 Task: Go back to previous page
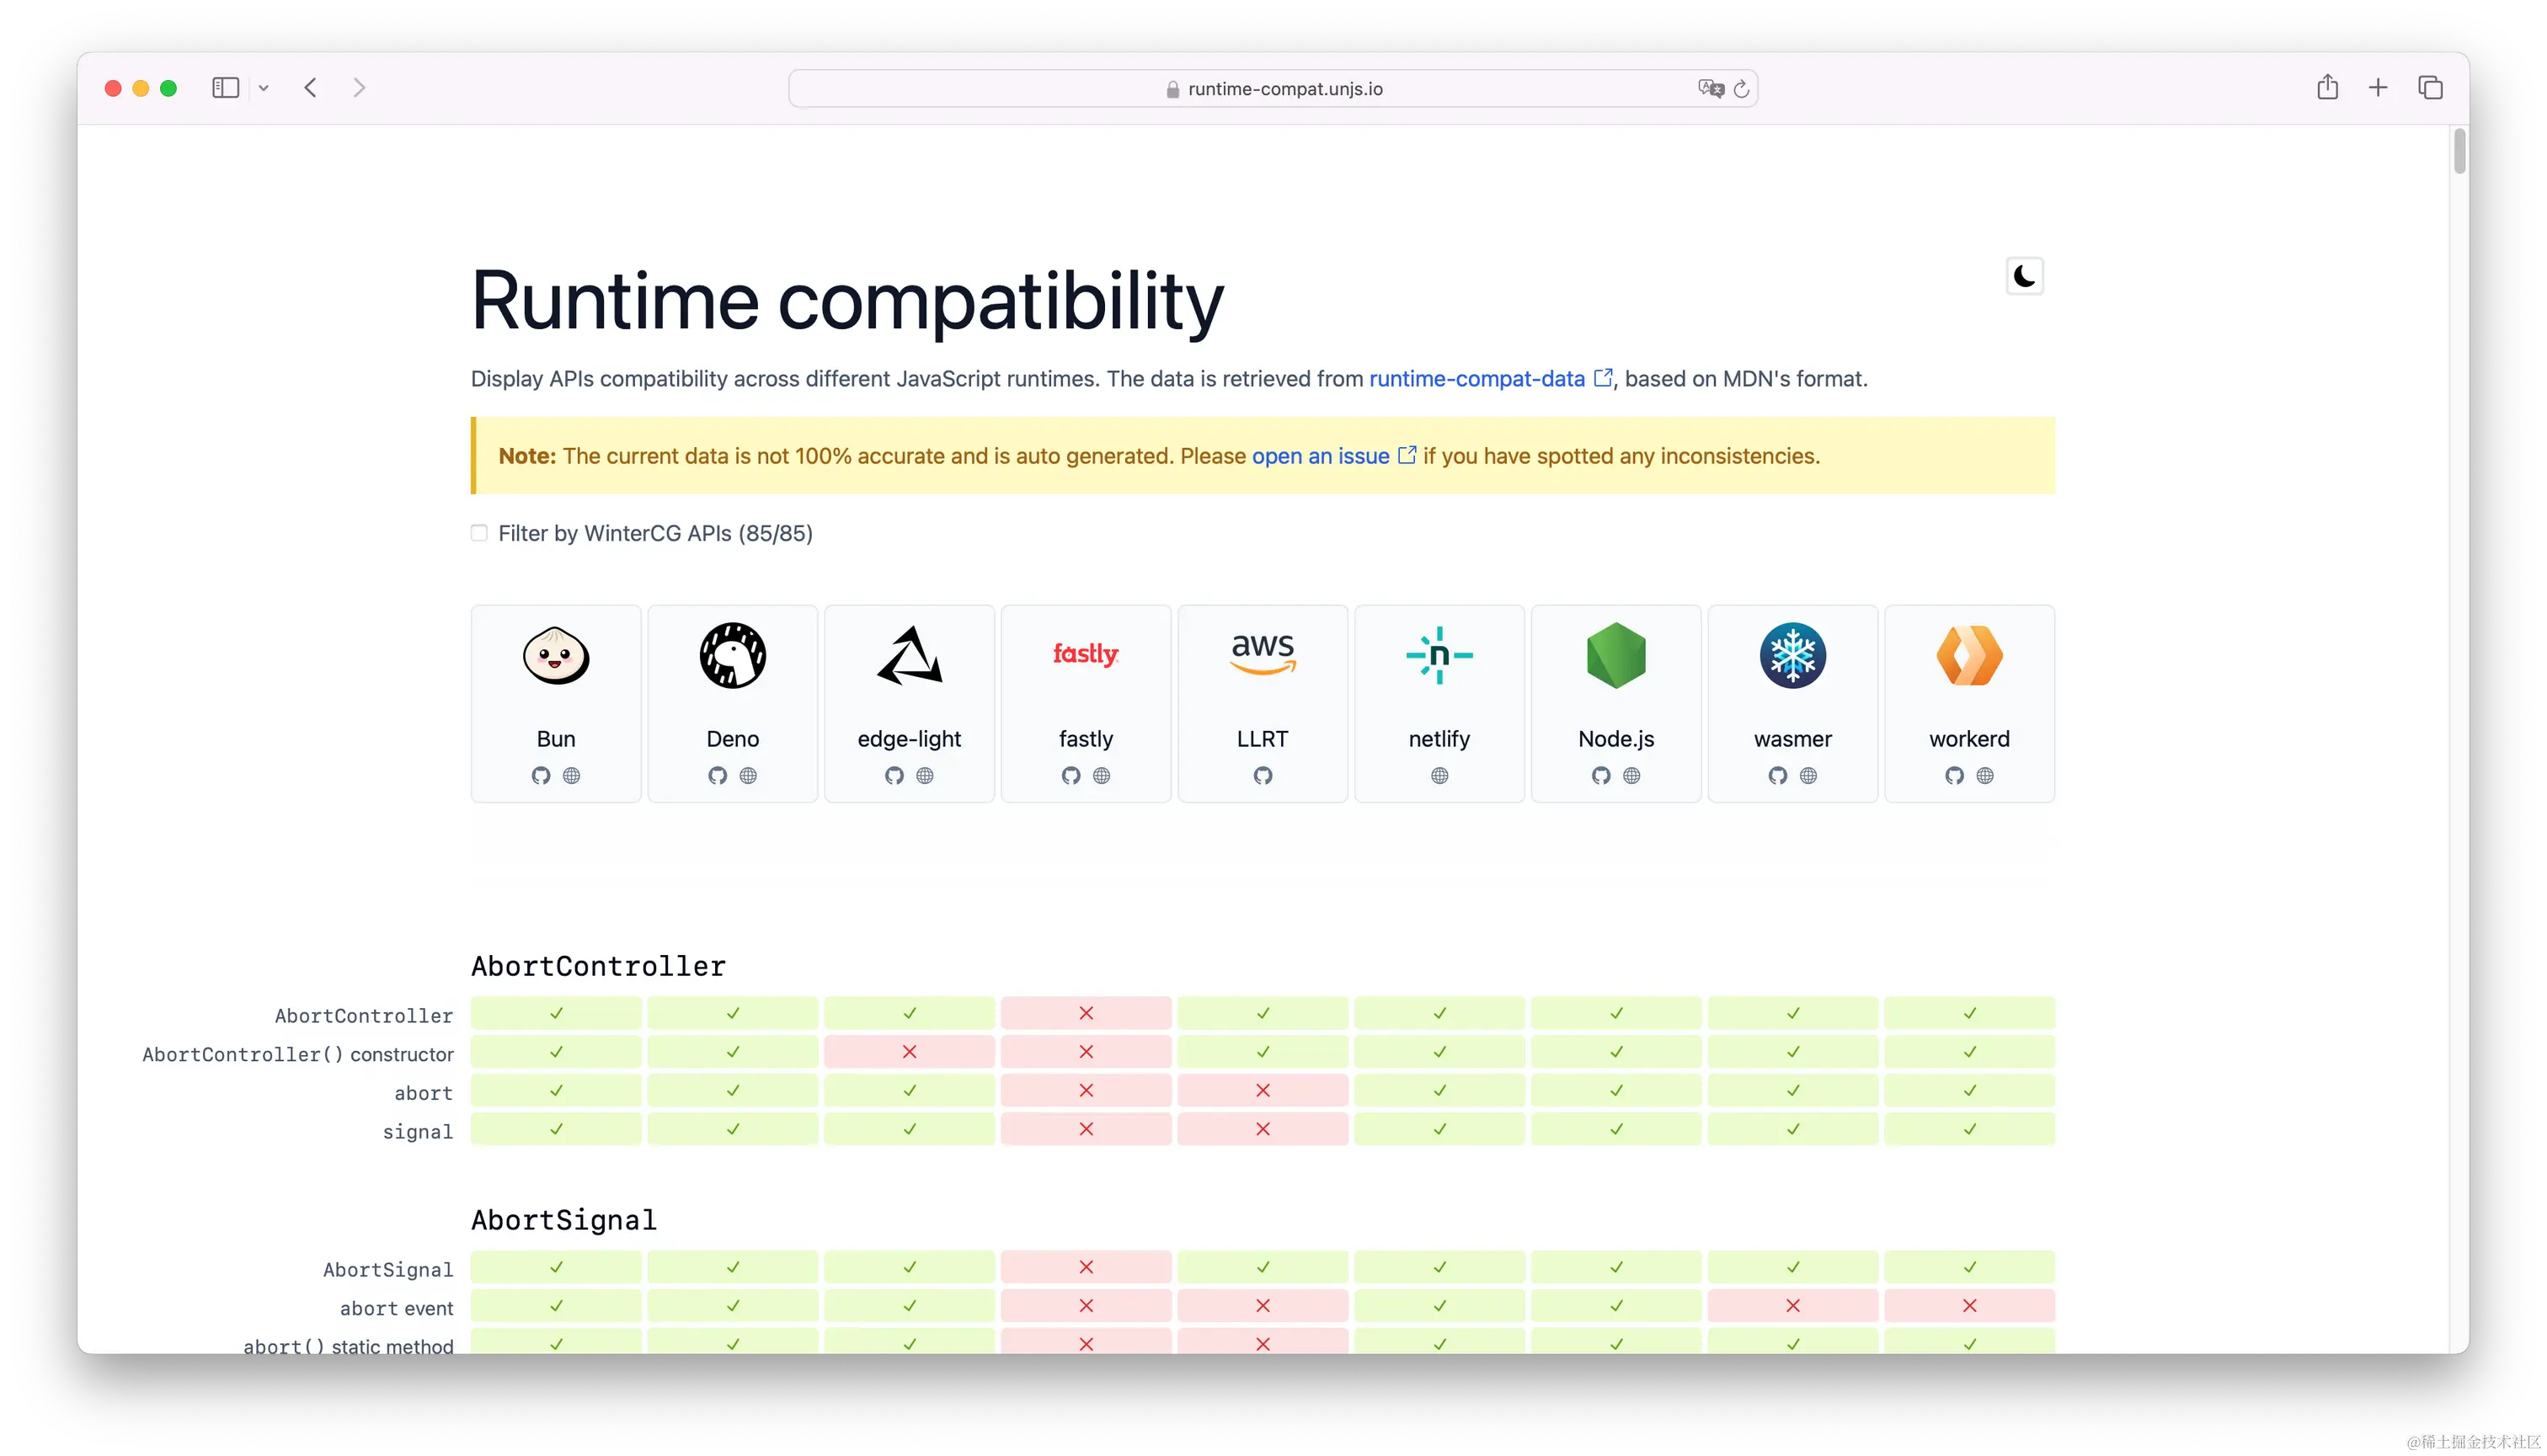click(x=311, y=88)
